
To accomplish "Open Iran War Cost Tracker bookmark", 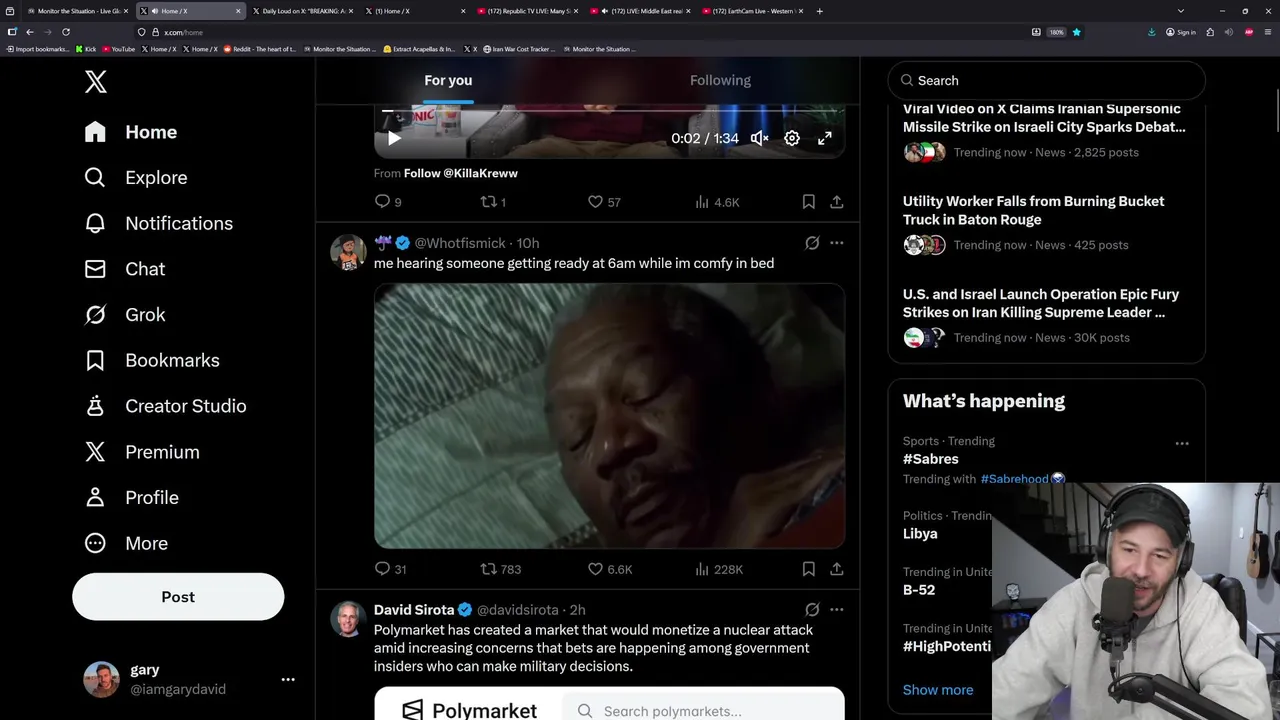I will pos(519,49).
